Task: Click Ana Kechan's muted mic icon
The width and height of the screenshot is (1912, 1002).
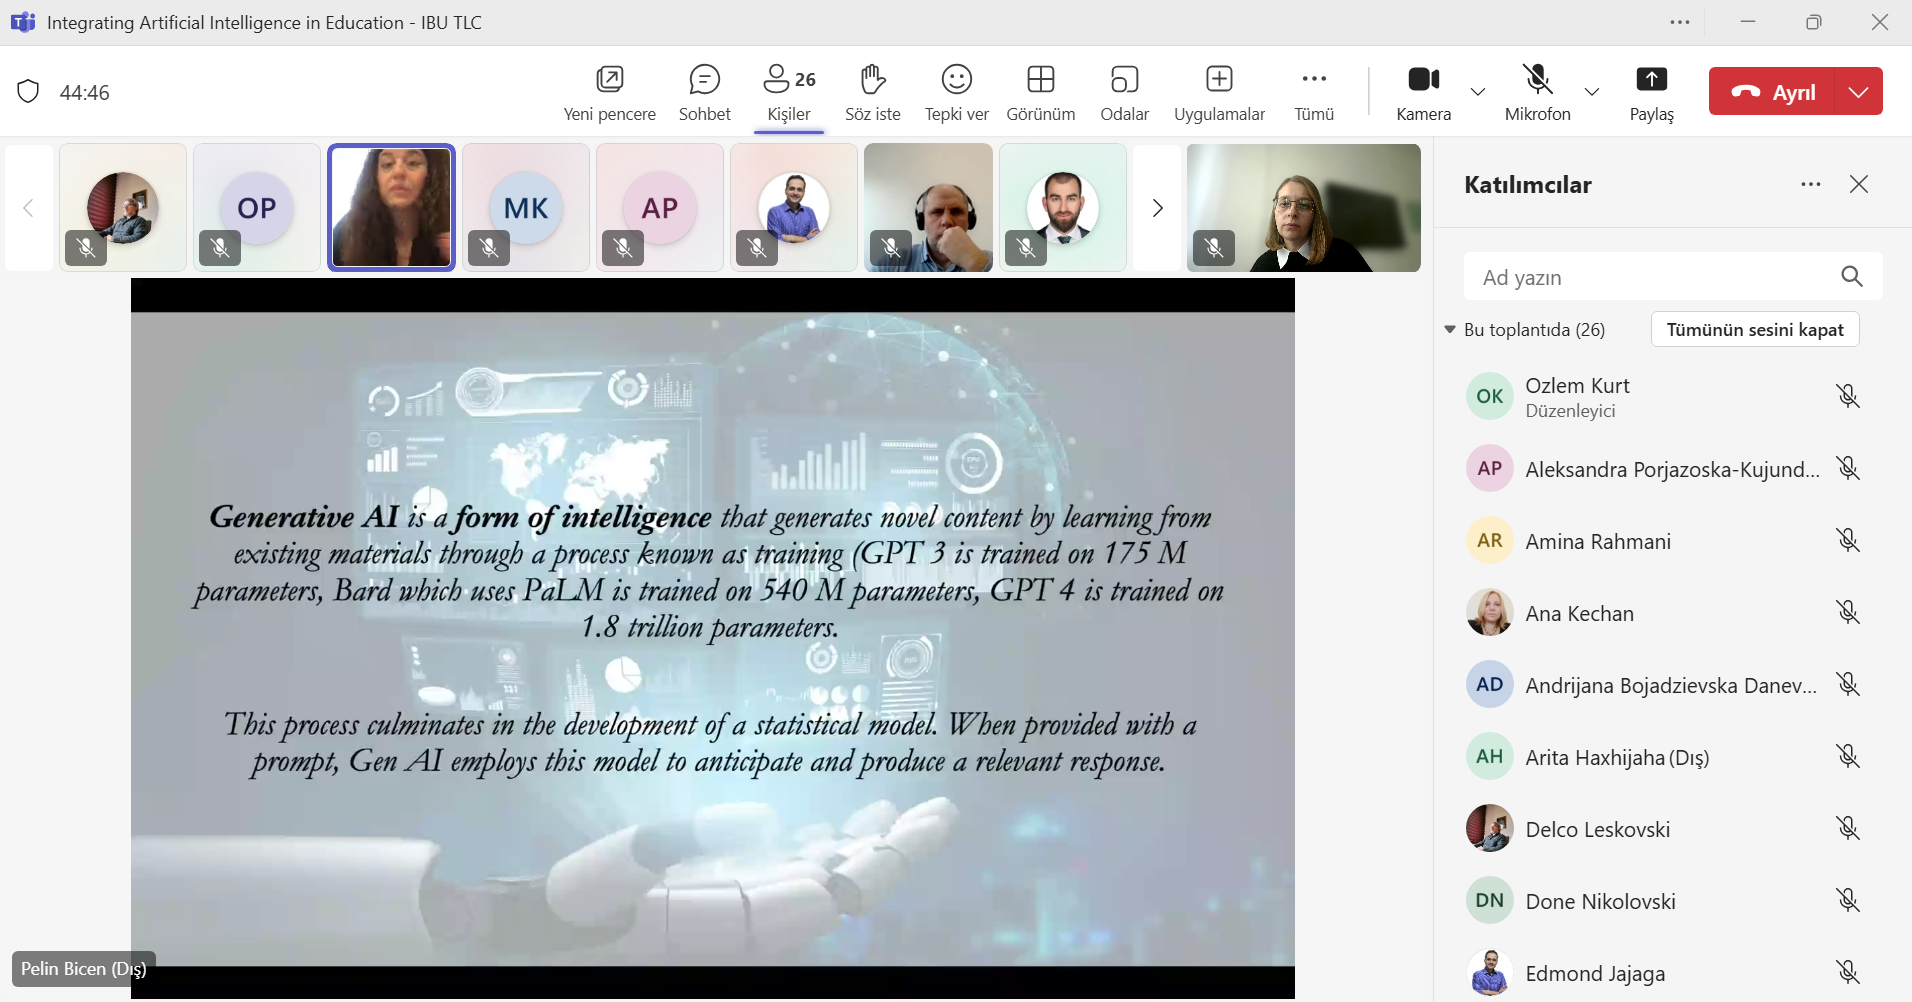Action: coord(1847,613)
